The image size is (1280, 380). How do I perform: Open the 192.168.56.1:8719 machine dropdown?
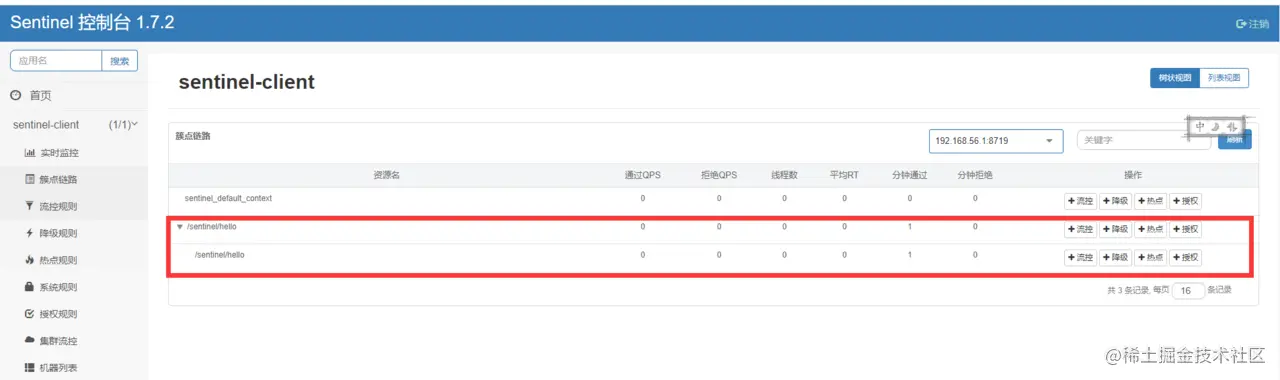[995, 141]
